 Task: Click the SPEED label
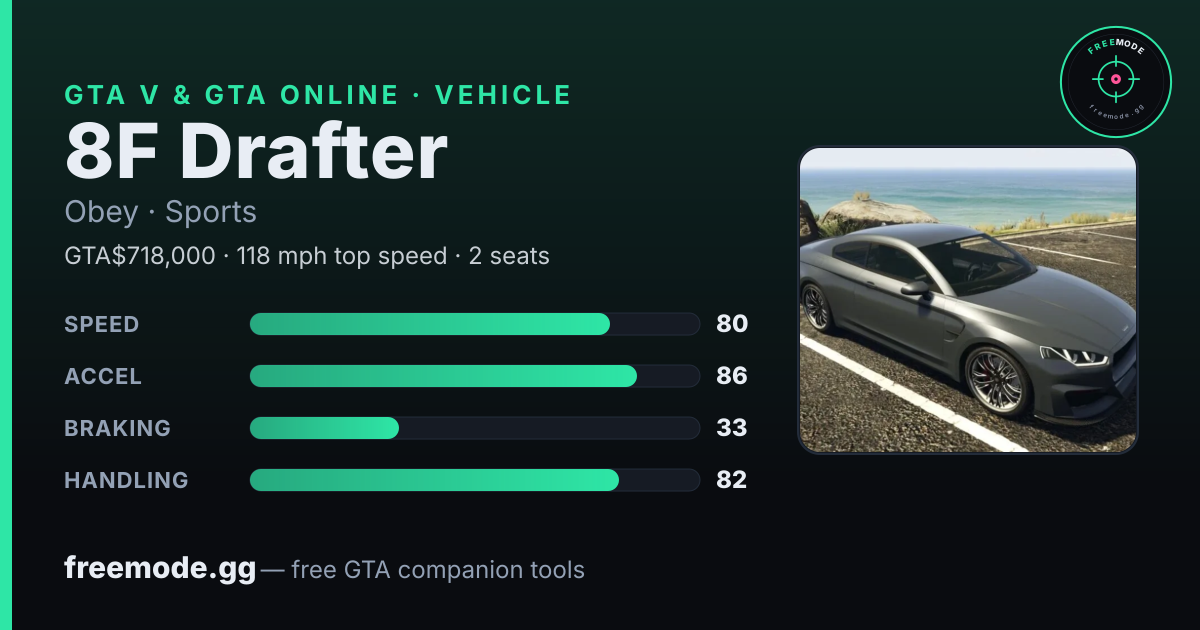tap(102, 324)
